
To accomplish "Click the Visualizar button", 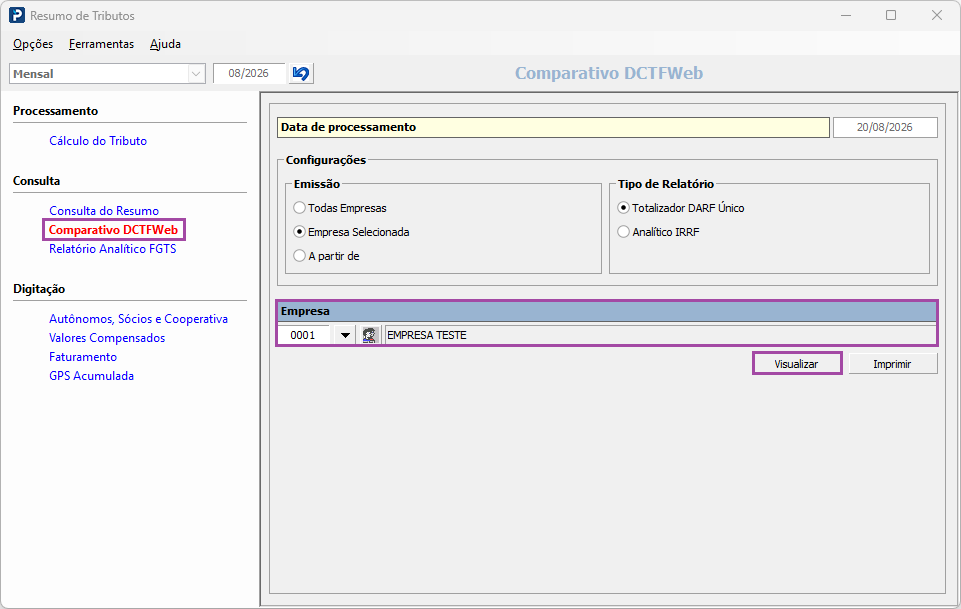I will [x=797, y=364].
